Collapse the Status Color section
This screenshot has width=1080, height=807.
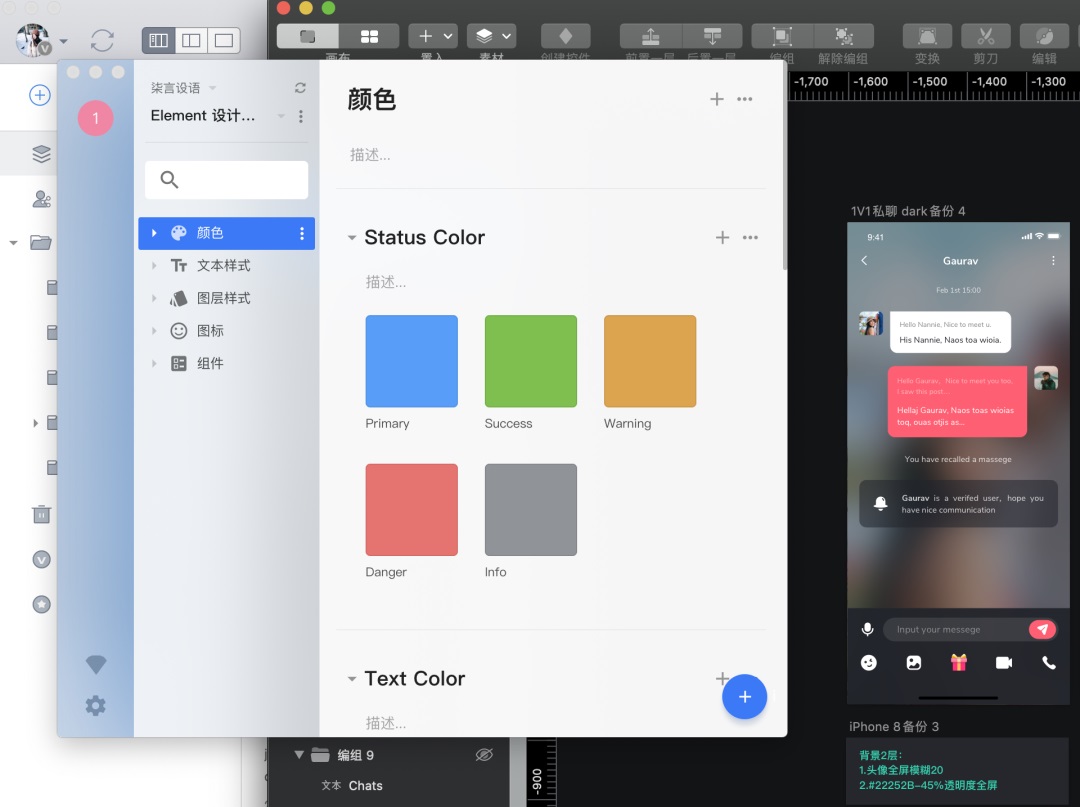pos(352,238)
